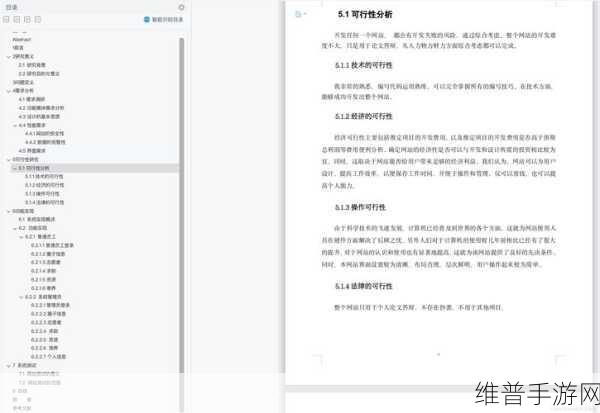Go to section 4.1 in the outline
Image resolution: width=600 pixels, height=413 pixels.
pyautogui.click(x=32, y=100)
